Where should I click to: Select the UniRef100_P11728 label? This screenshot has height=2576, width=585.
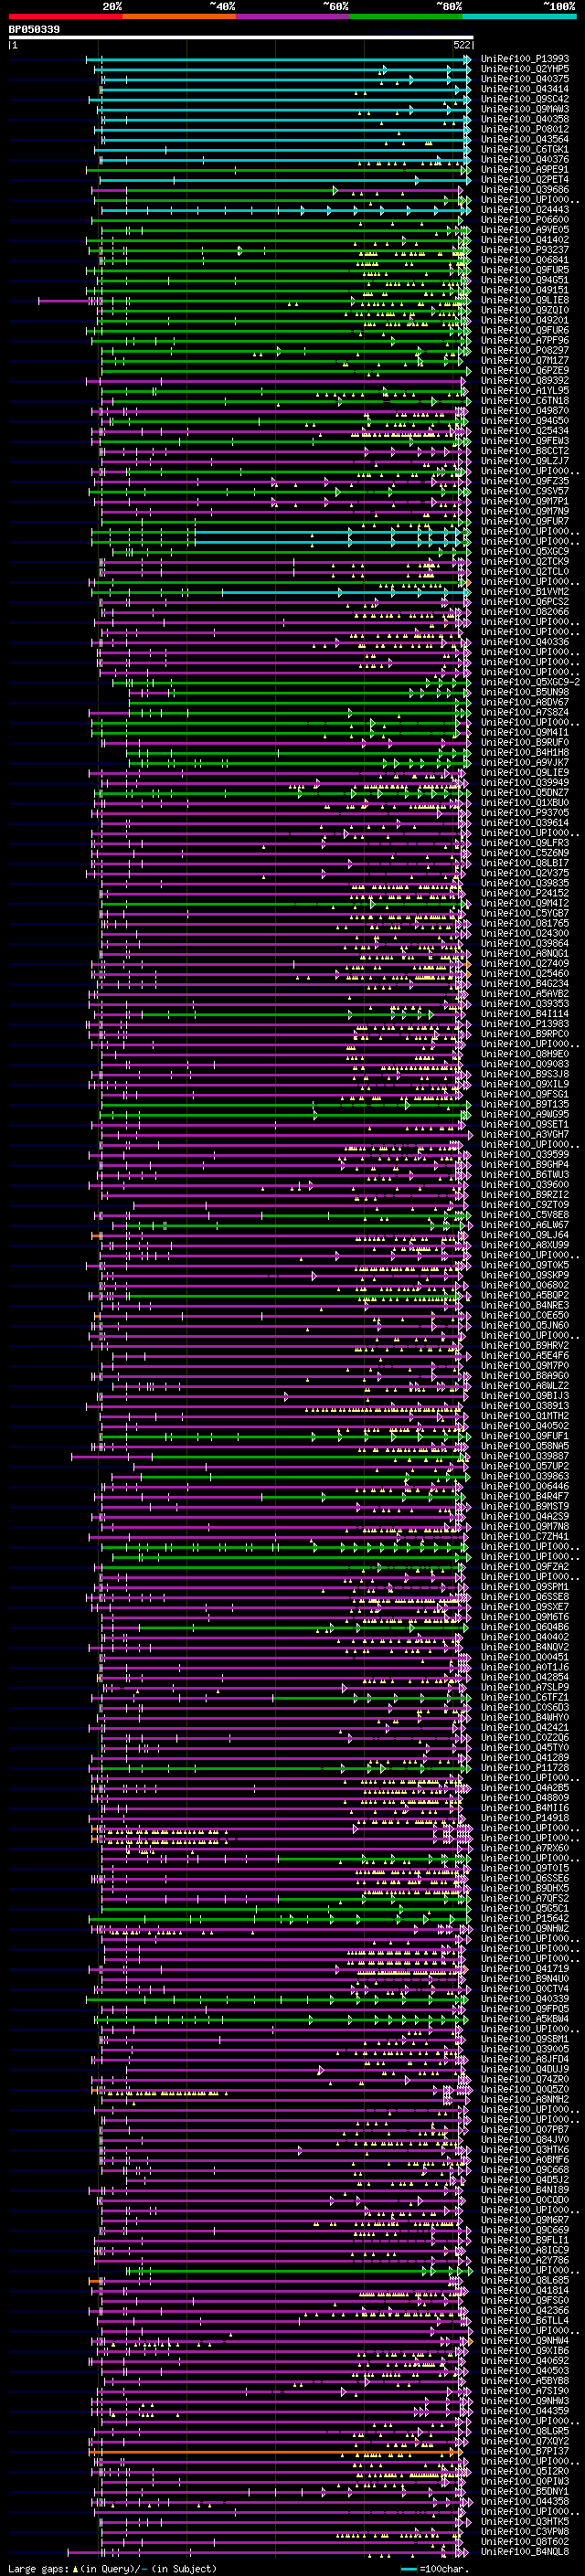click(525, 1767)
